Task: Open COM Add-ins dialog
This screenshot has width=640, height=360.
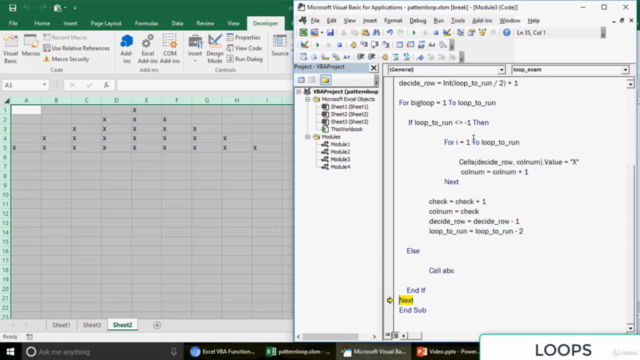Action: [170, 49]
